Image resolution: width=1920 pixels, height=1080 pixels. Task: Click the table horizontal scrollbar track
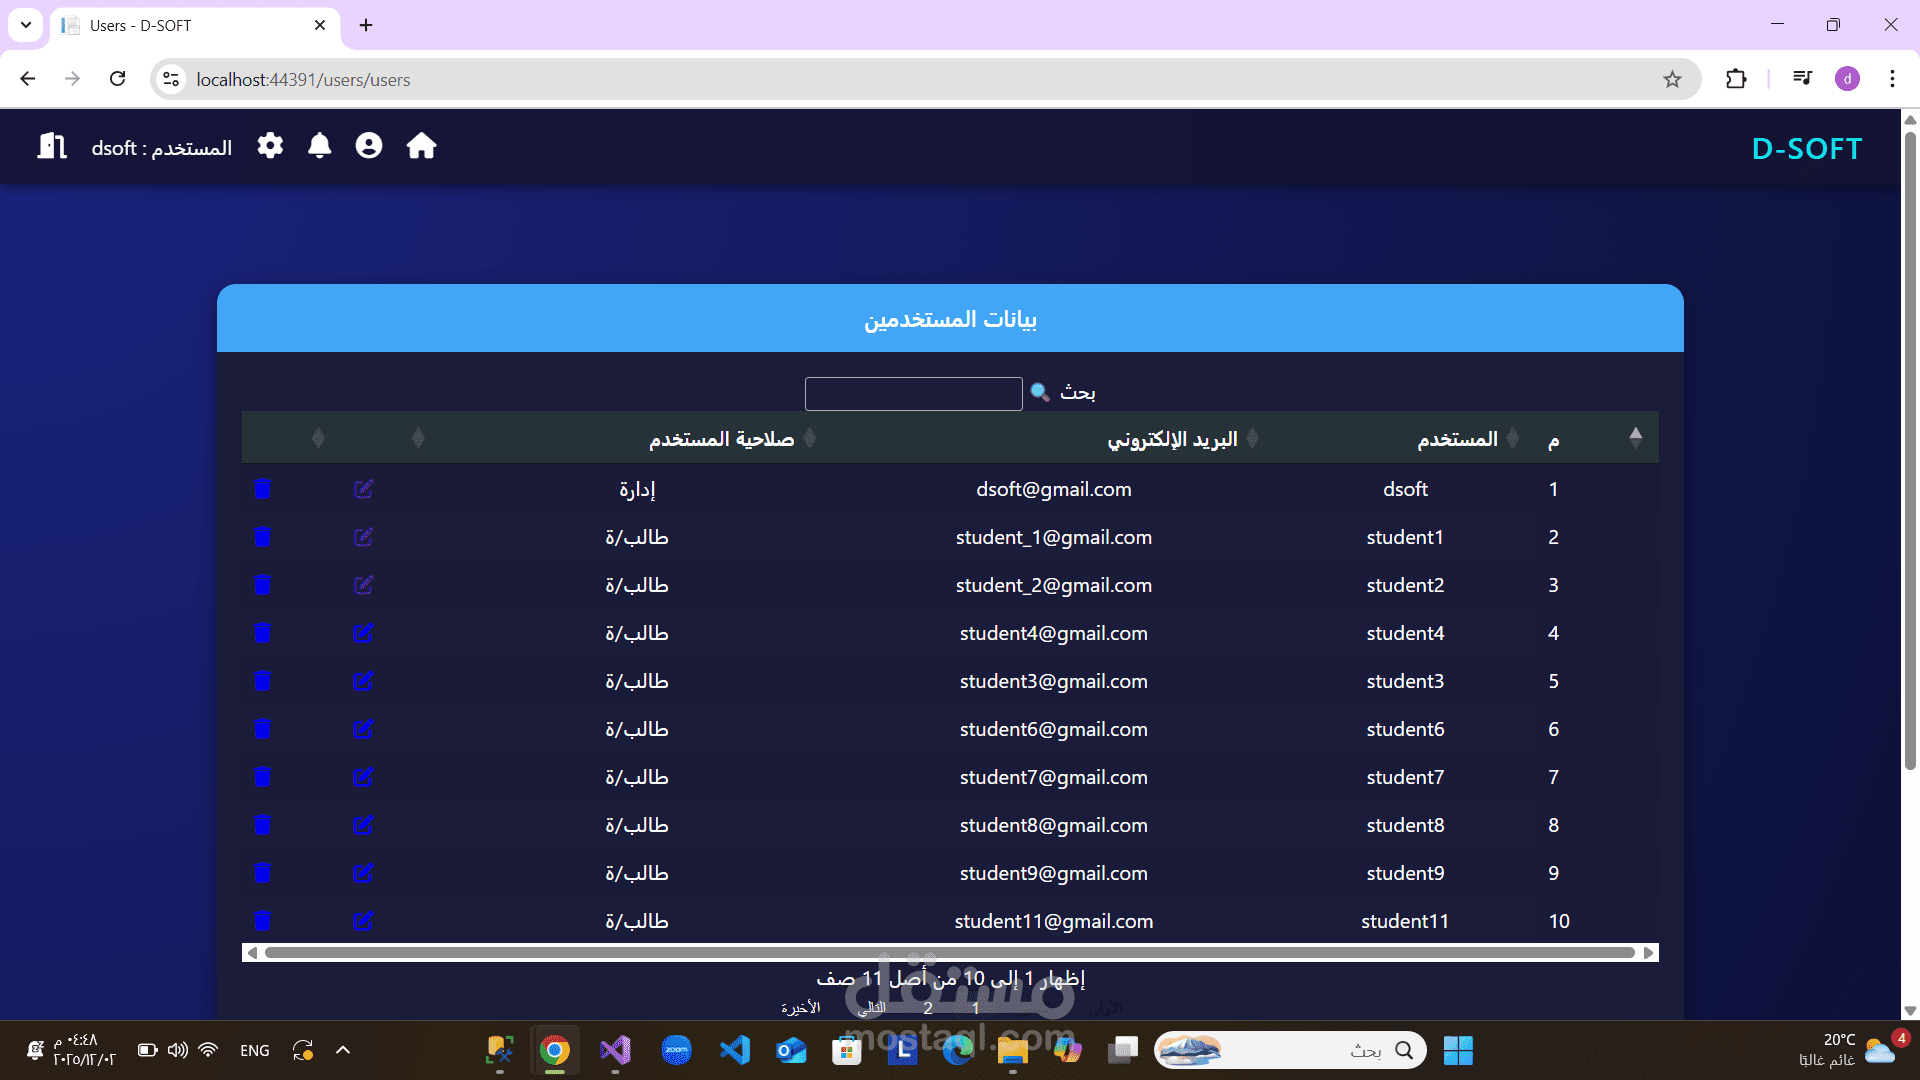coord(950,953)
